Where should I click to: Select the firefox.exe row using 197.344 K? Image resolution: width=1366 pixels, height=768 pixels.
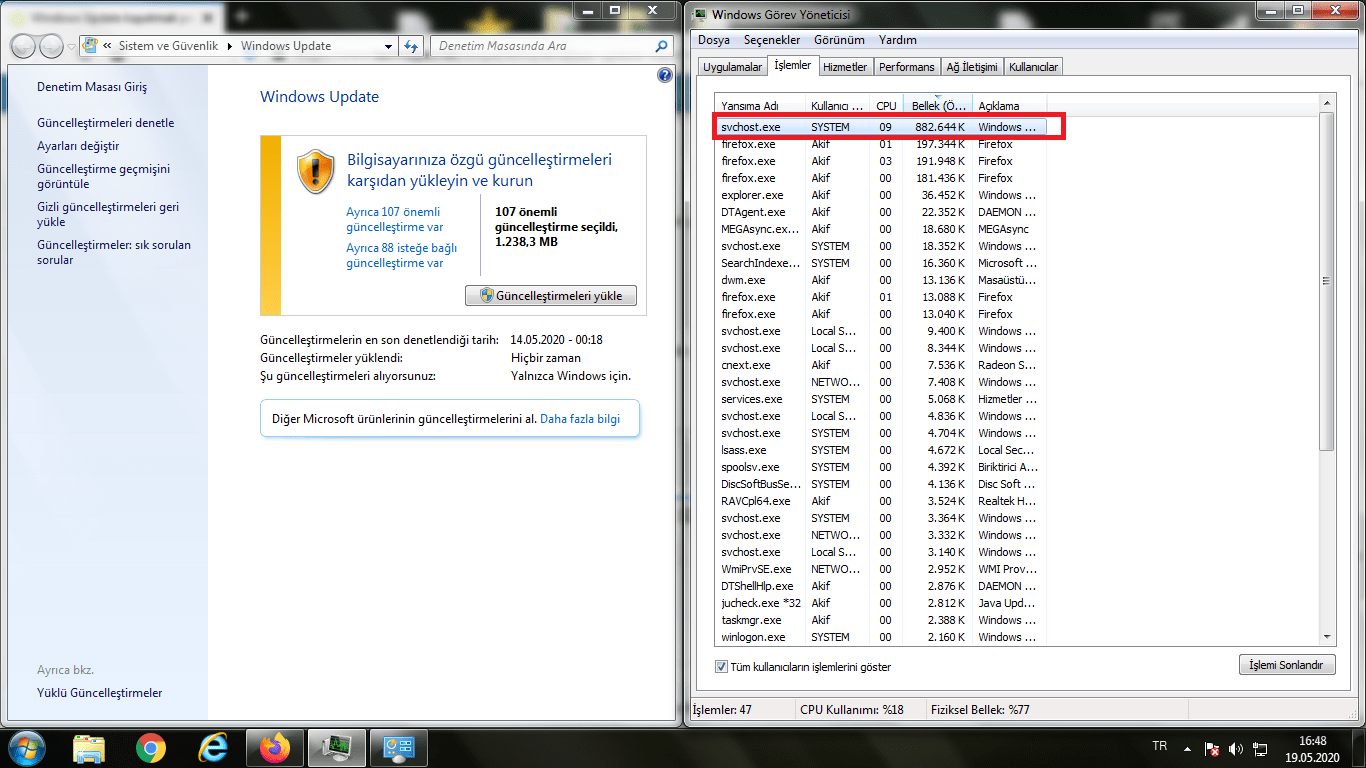(x=881, y=144)
